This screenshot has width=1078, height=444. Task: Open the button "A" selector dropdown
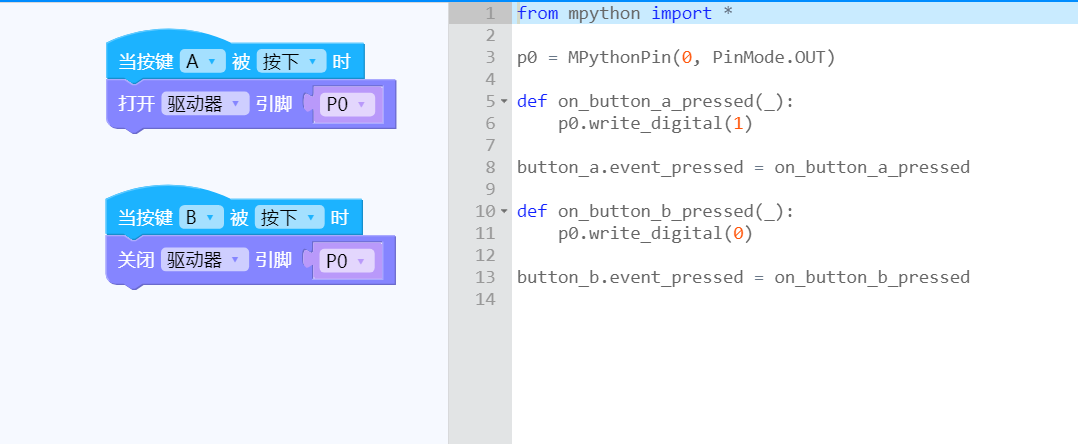203,62
